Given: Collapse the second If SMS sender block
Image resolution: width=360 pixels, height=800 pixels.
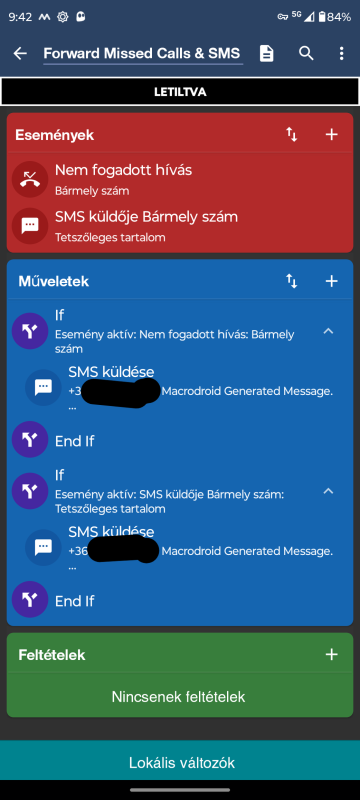Looking at the screenshot, I should pos(328,491).
